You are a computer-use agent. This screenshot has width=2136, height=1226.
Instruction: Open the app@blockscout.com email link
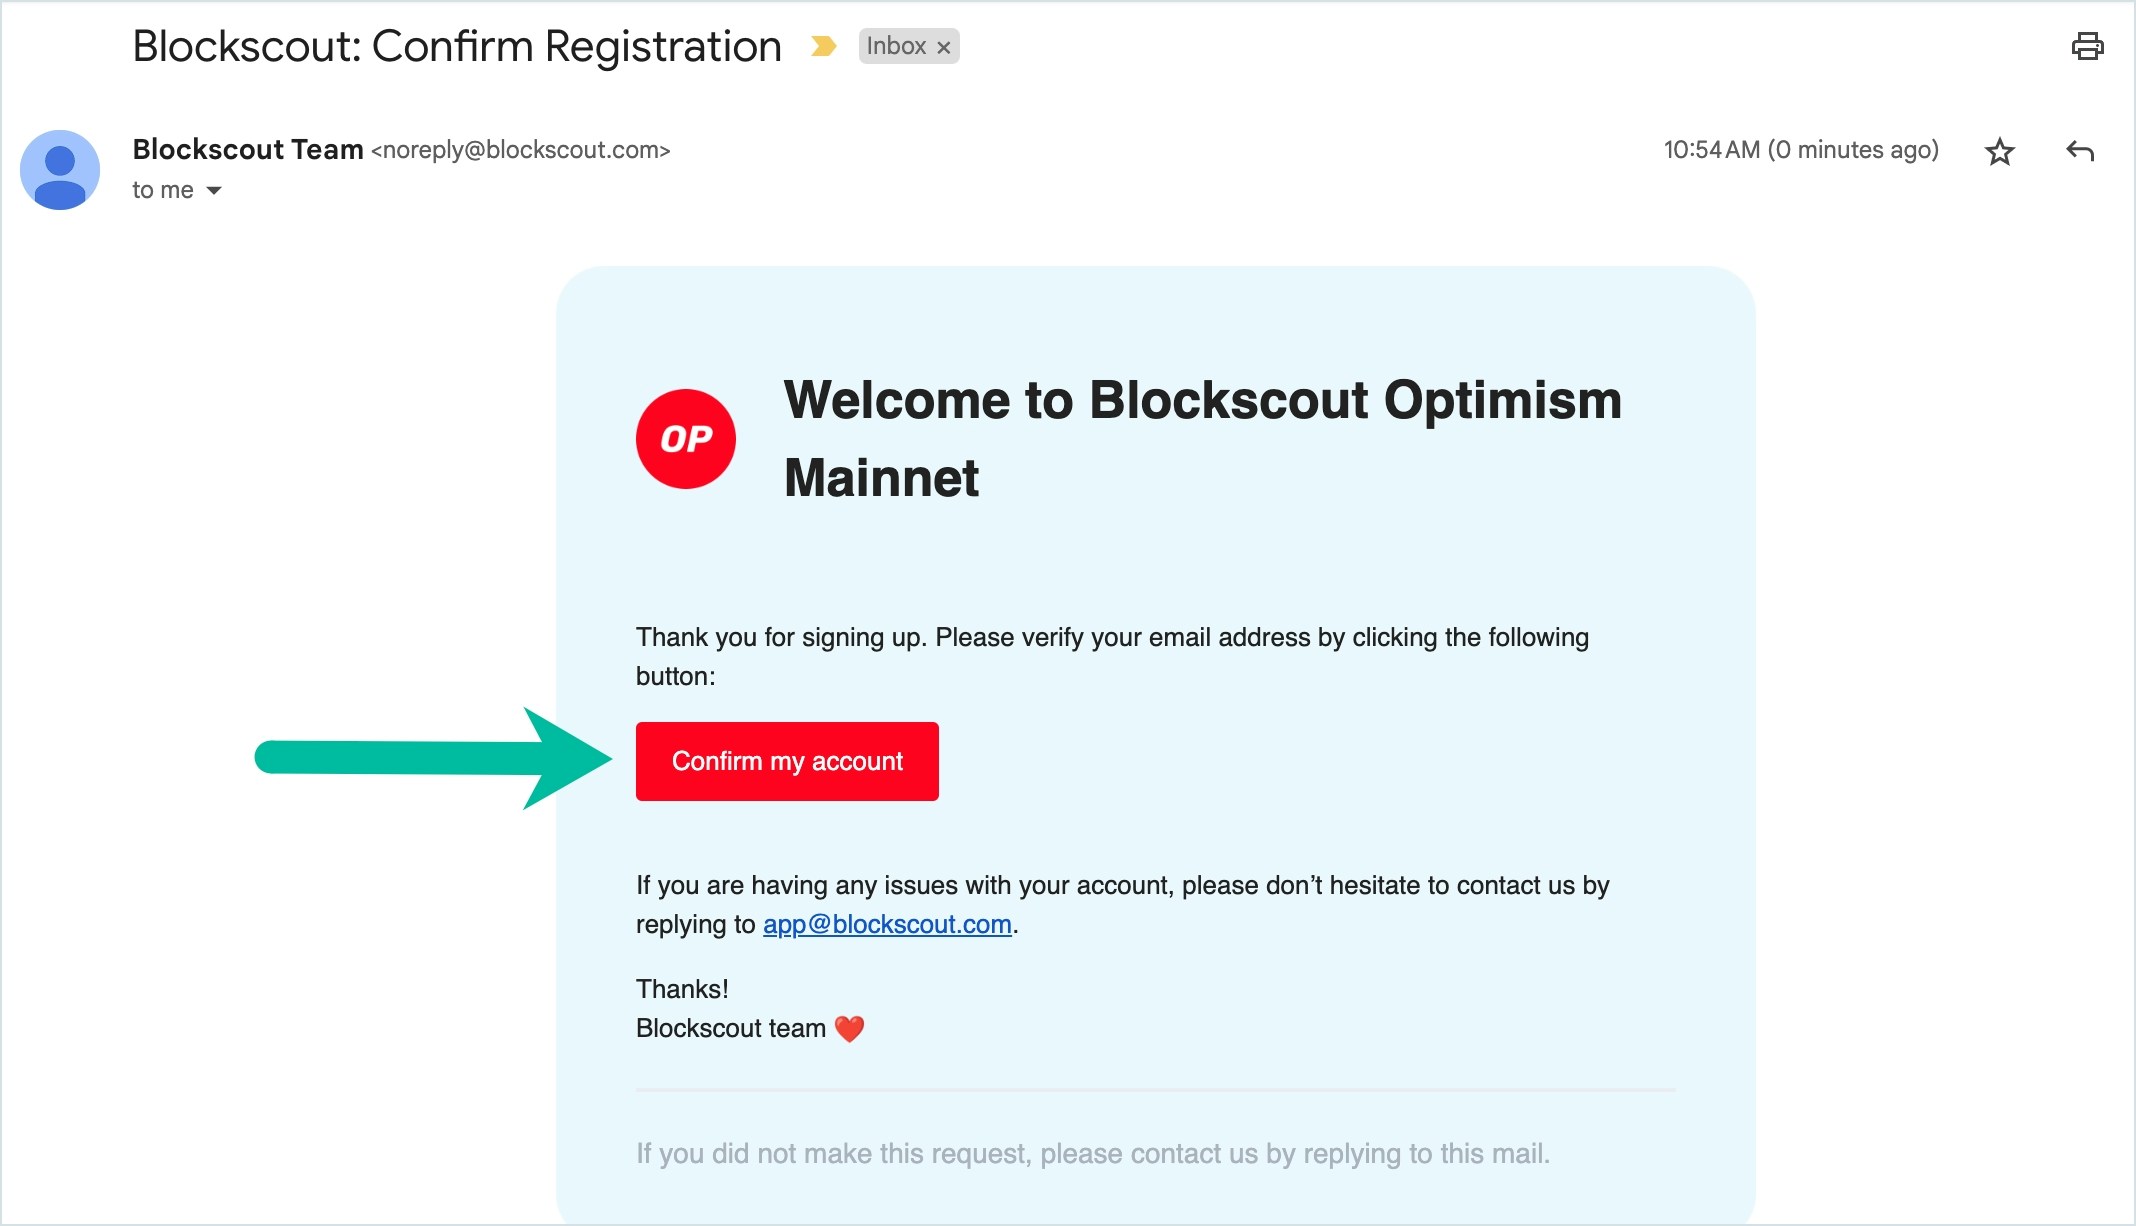point(887,924)
